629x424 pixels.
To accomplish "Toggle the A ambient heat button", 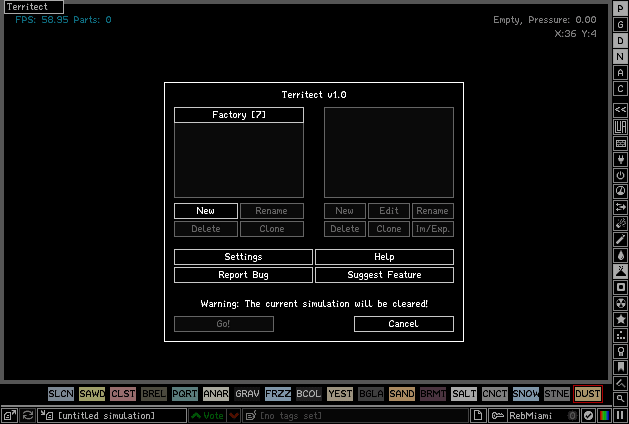I will pyautogui.click(x=620, y=73).
